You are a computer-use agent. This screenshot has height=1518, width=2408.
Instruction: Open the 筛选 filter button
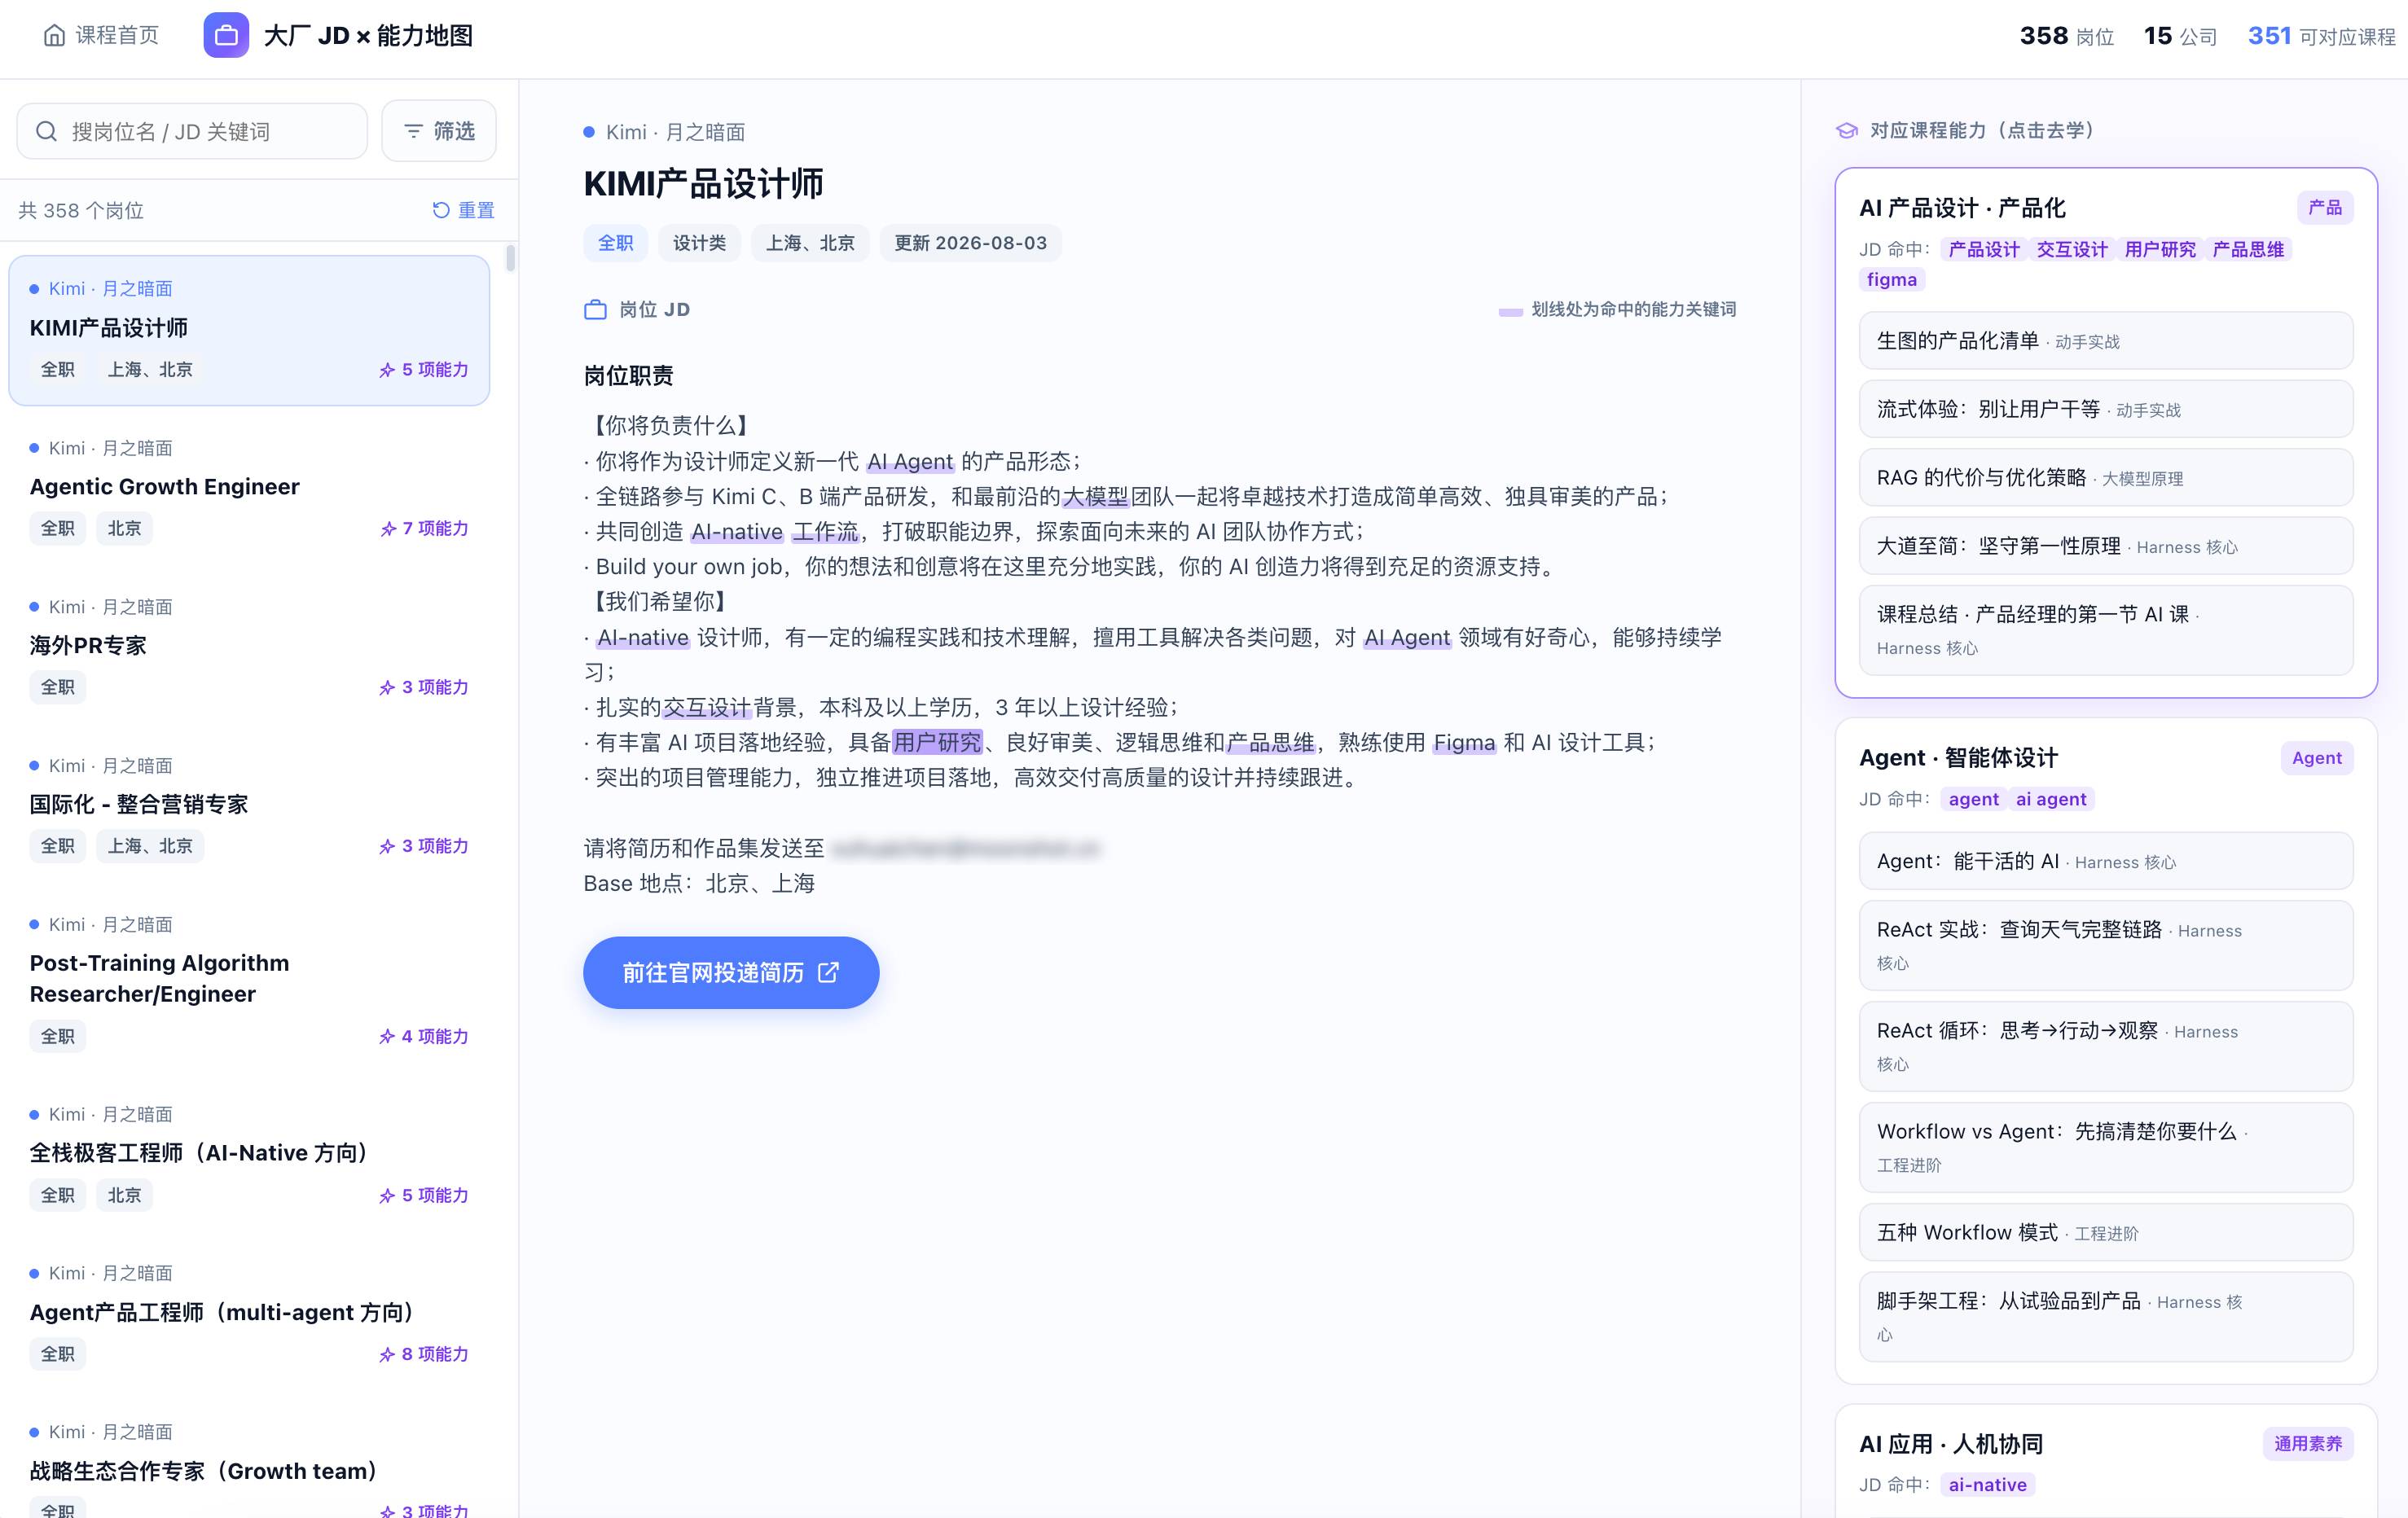[x=439, y=131]
